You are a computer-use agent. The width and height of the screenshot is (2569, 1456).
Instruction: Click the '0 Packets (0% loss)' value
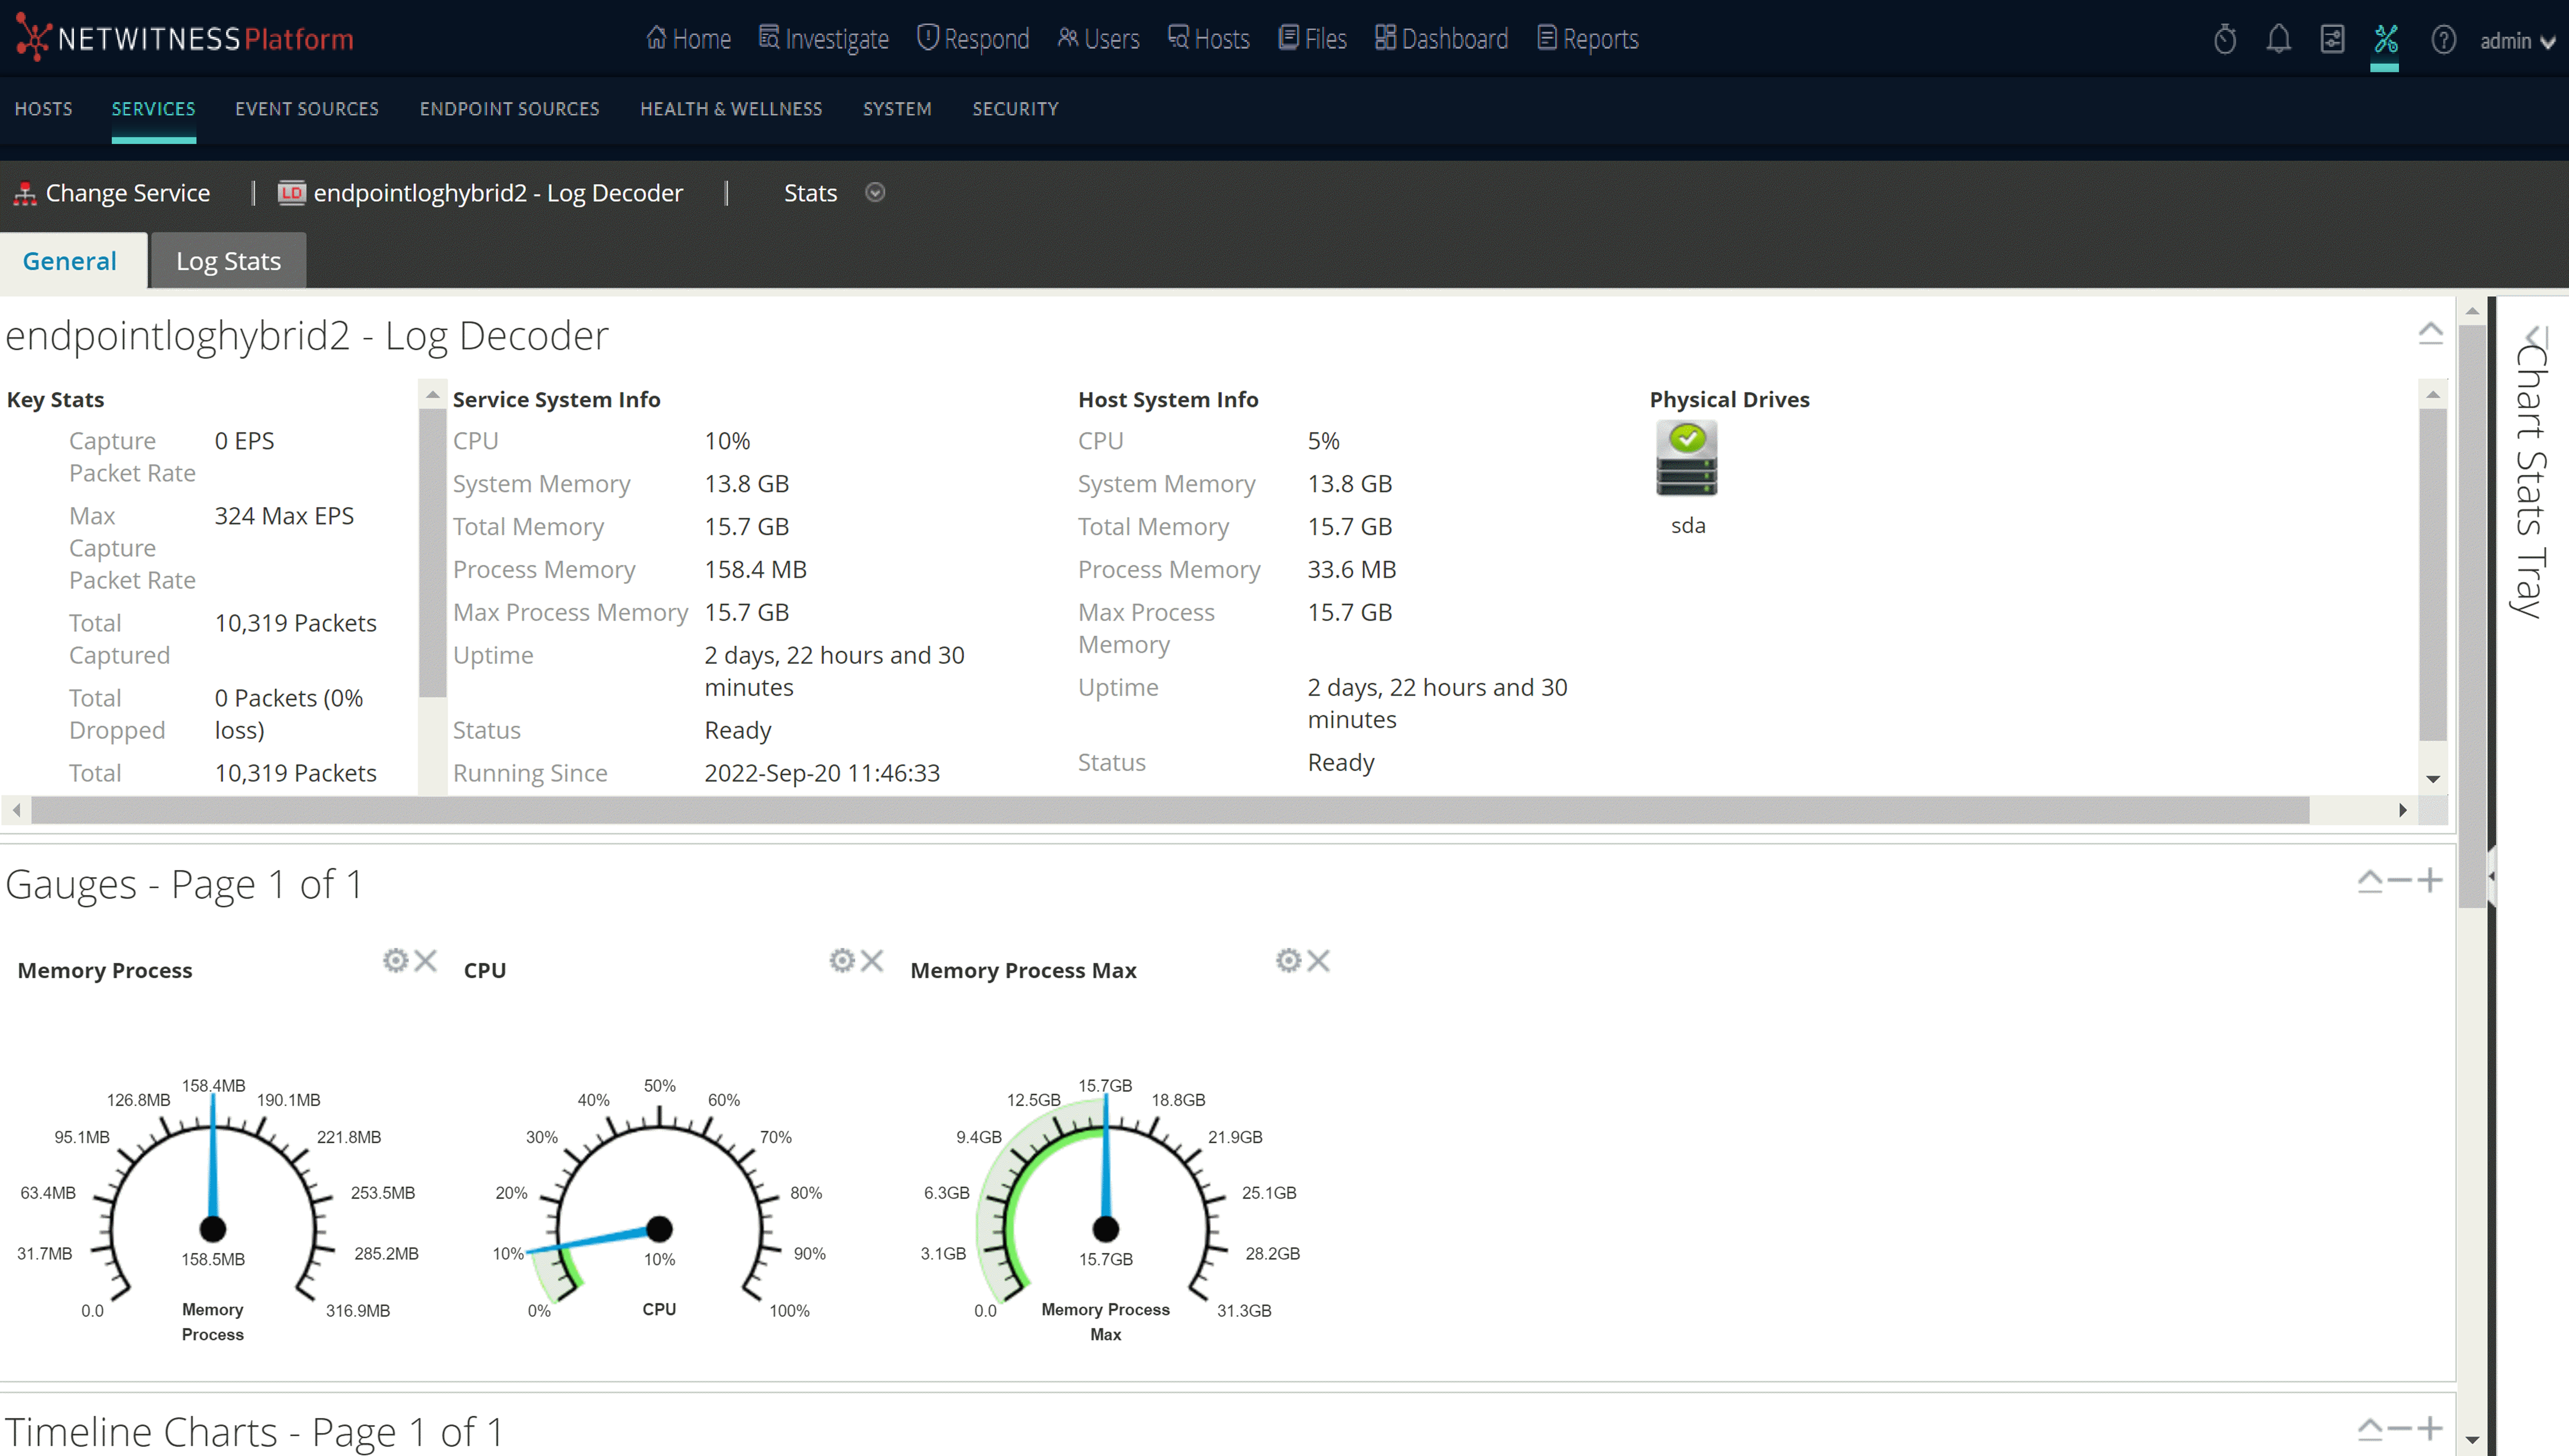[x=289, y=714]
